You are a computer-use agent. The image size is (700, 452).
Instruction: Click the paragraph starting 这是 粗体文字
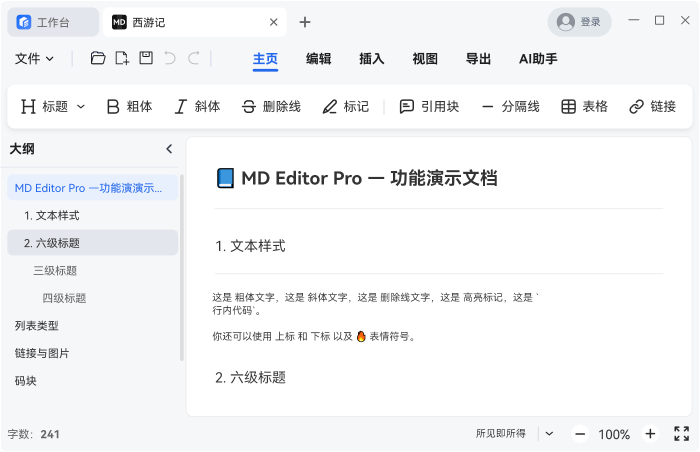[376, 304]
